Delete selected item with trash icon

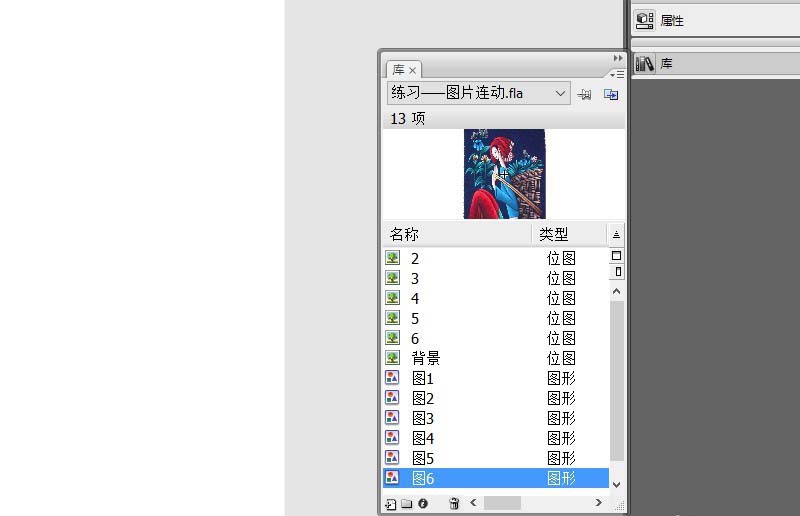(454, 504)
